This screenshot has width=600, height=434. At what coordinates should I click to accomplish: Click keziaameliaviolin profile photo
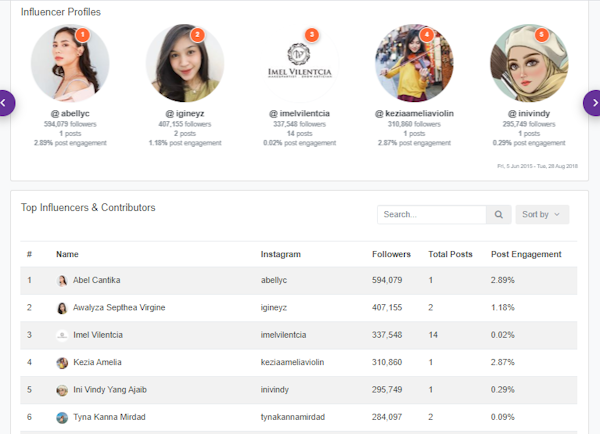(x=414, y=63)
